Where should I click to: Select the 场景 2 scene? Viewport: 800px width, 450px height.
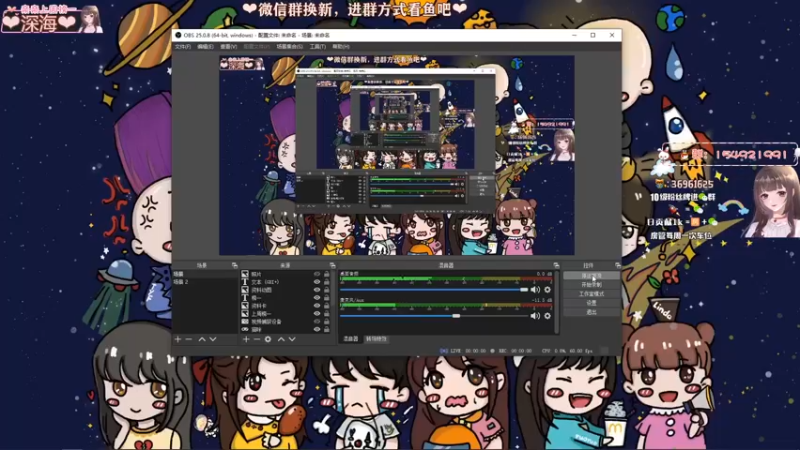click(x=206, y=282)
